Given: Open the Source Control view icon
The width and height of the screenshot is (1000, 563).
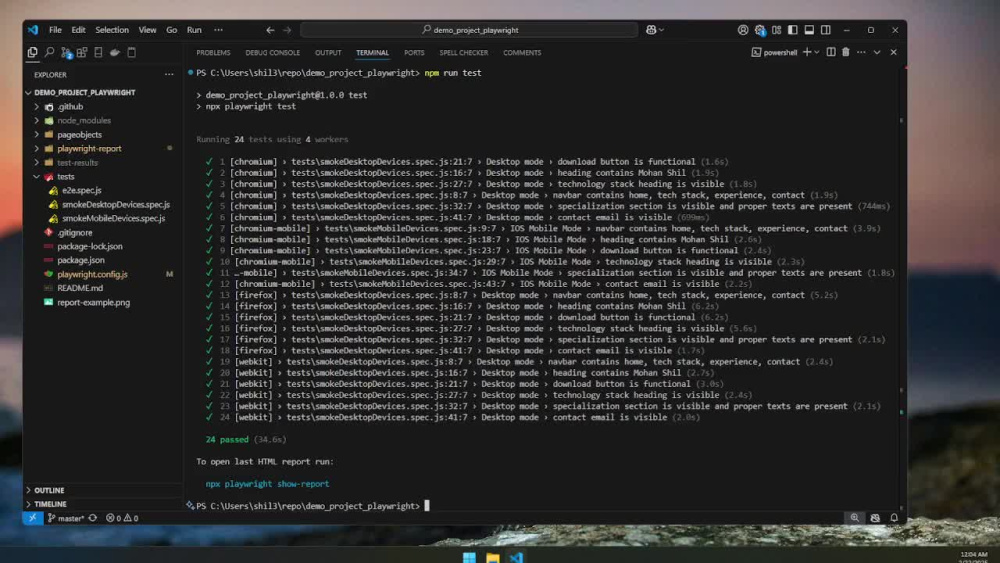Looking at the screenshot, I should [x=66, y=53].
